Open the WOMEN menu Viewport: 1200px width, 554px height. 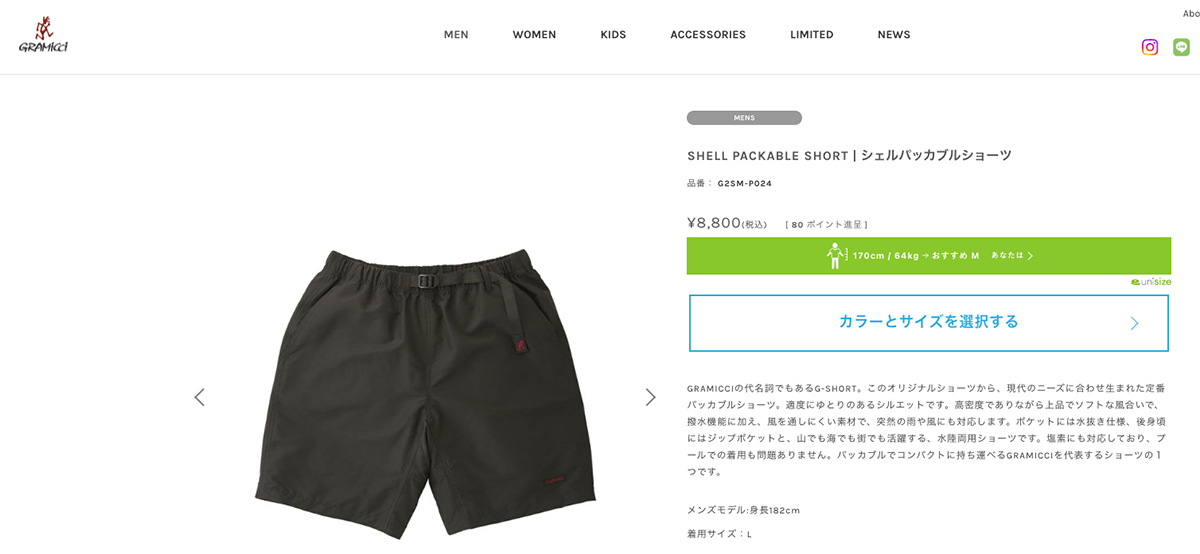(534, 35)
